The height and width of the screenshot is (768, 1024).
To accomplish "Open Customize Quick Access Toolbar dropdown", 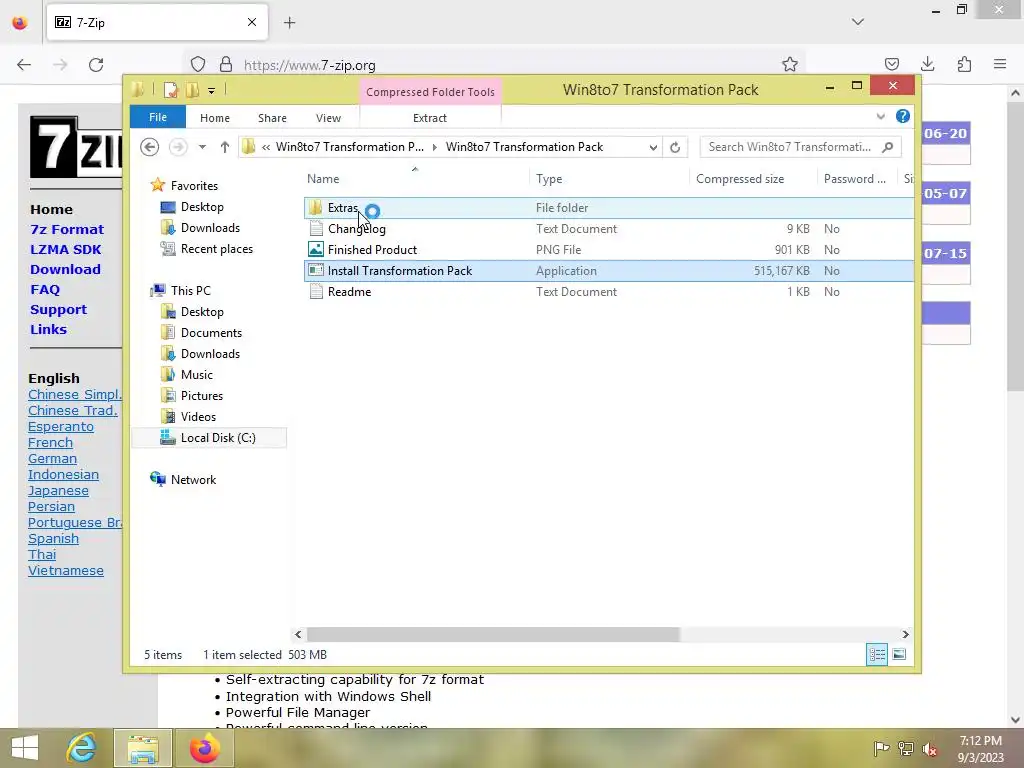I will pyautogui.click(x=212, y=91).
